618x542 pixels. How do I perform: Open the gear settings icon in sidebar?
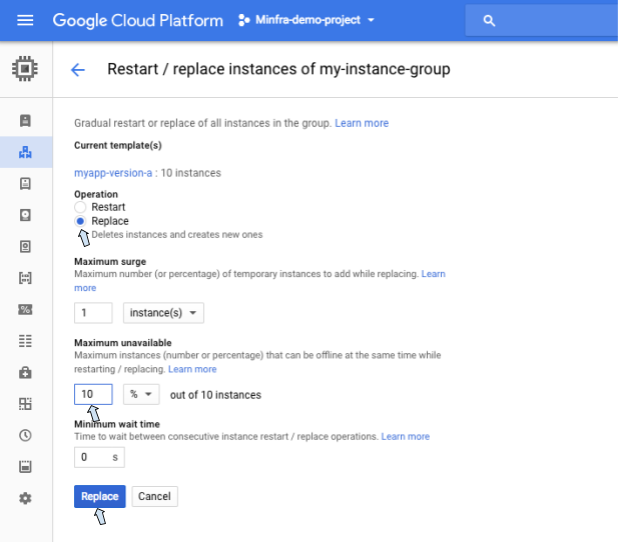(x=25, y=498)
